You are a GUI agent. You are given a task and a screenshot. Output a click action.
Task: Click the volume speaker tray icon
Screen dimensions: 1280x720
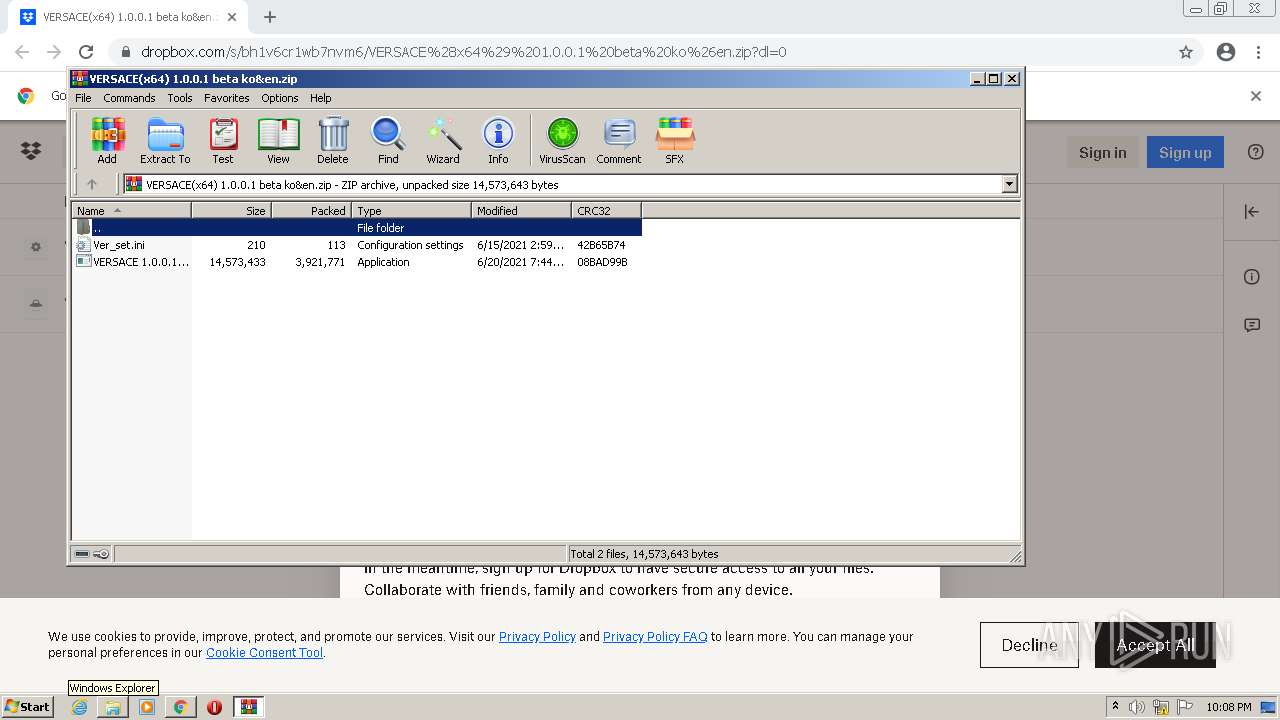(1137, 707)
